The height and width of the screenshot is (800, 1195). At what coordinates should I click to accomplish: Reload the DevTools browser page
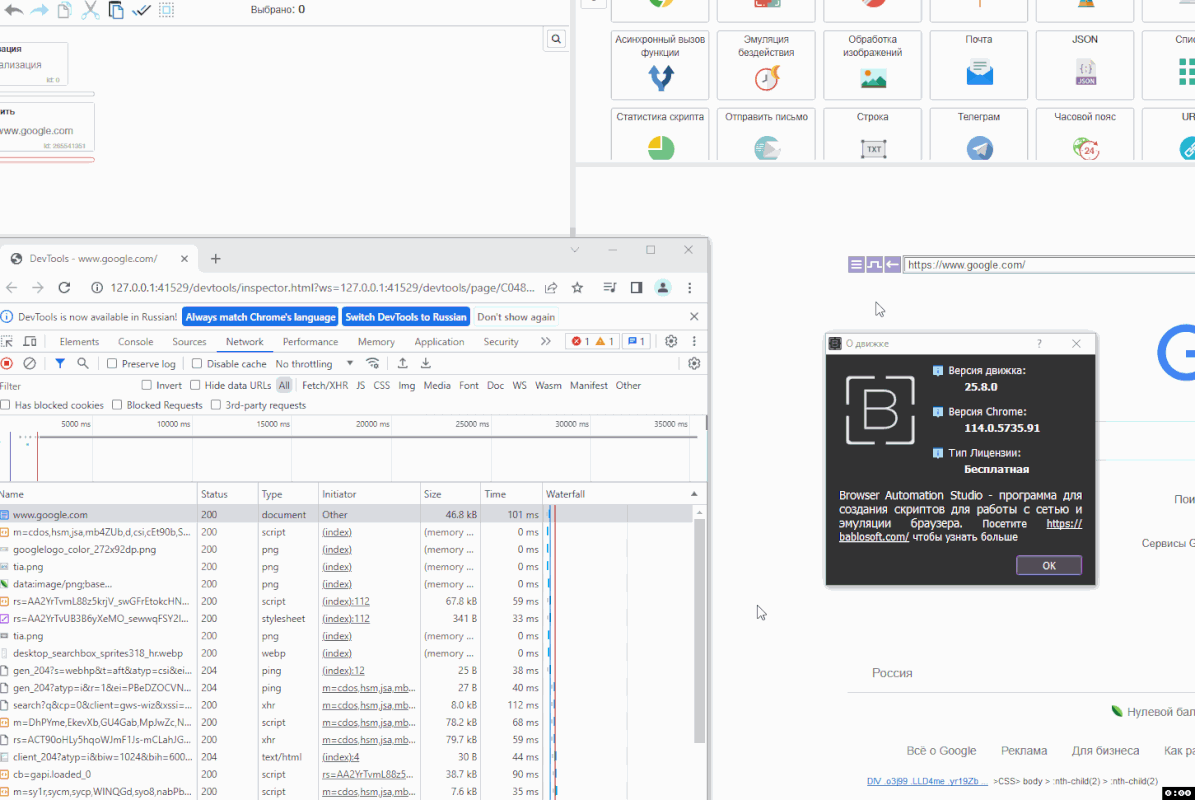click(64, 287)
